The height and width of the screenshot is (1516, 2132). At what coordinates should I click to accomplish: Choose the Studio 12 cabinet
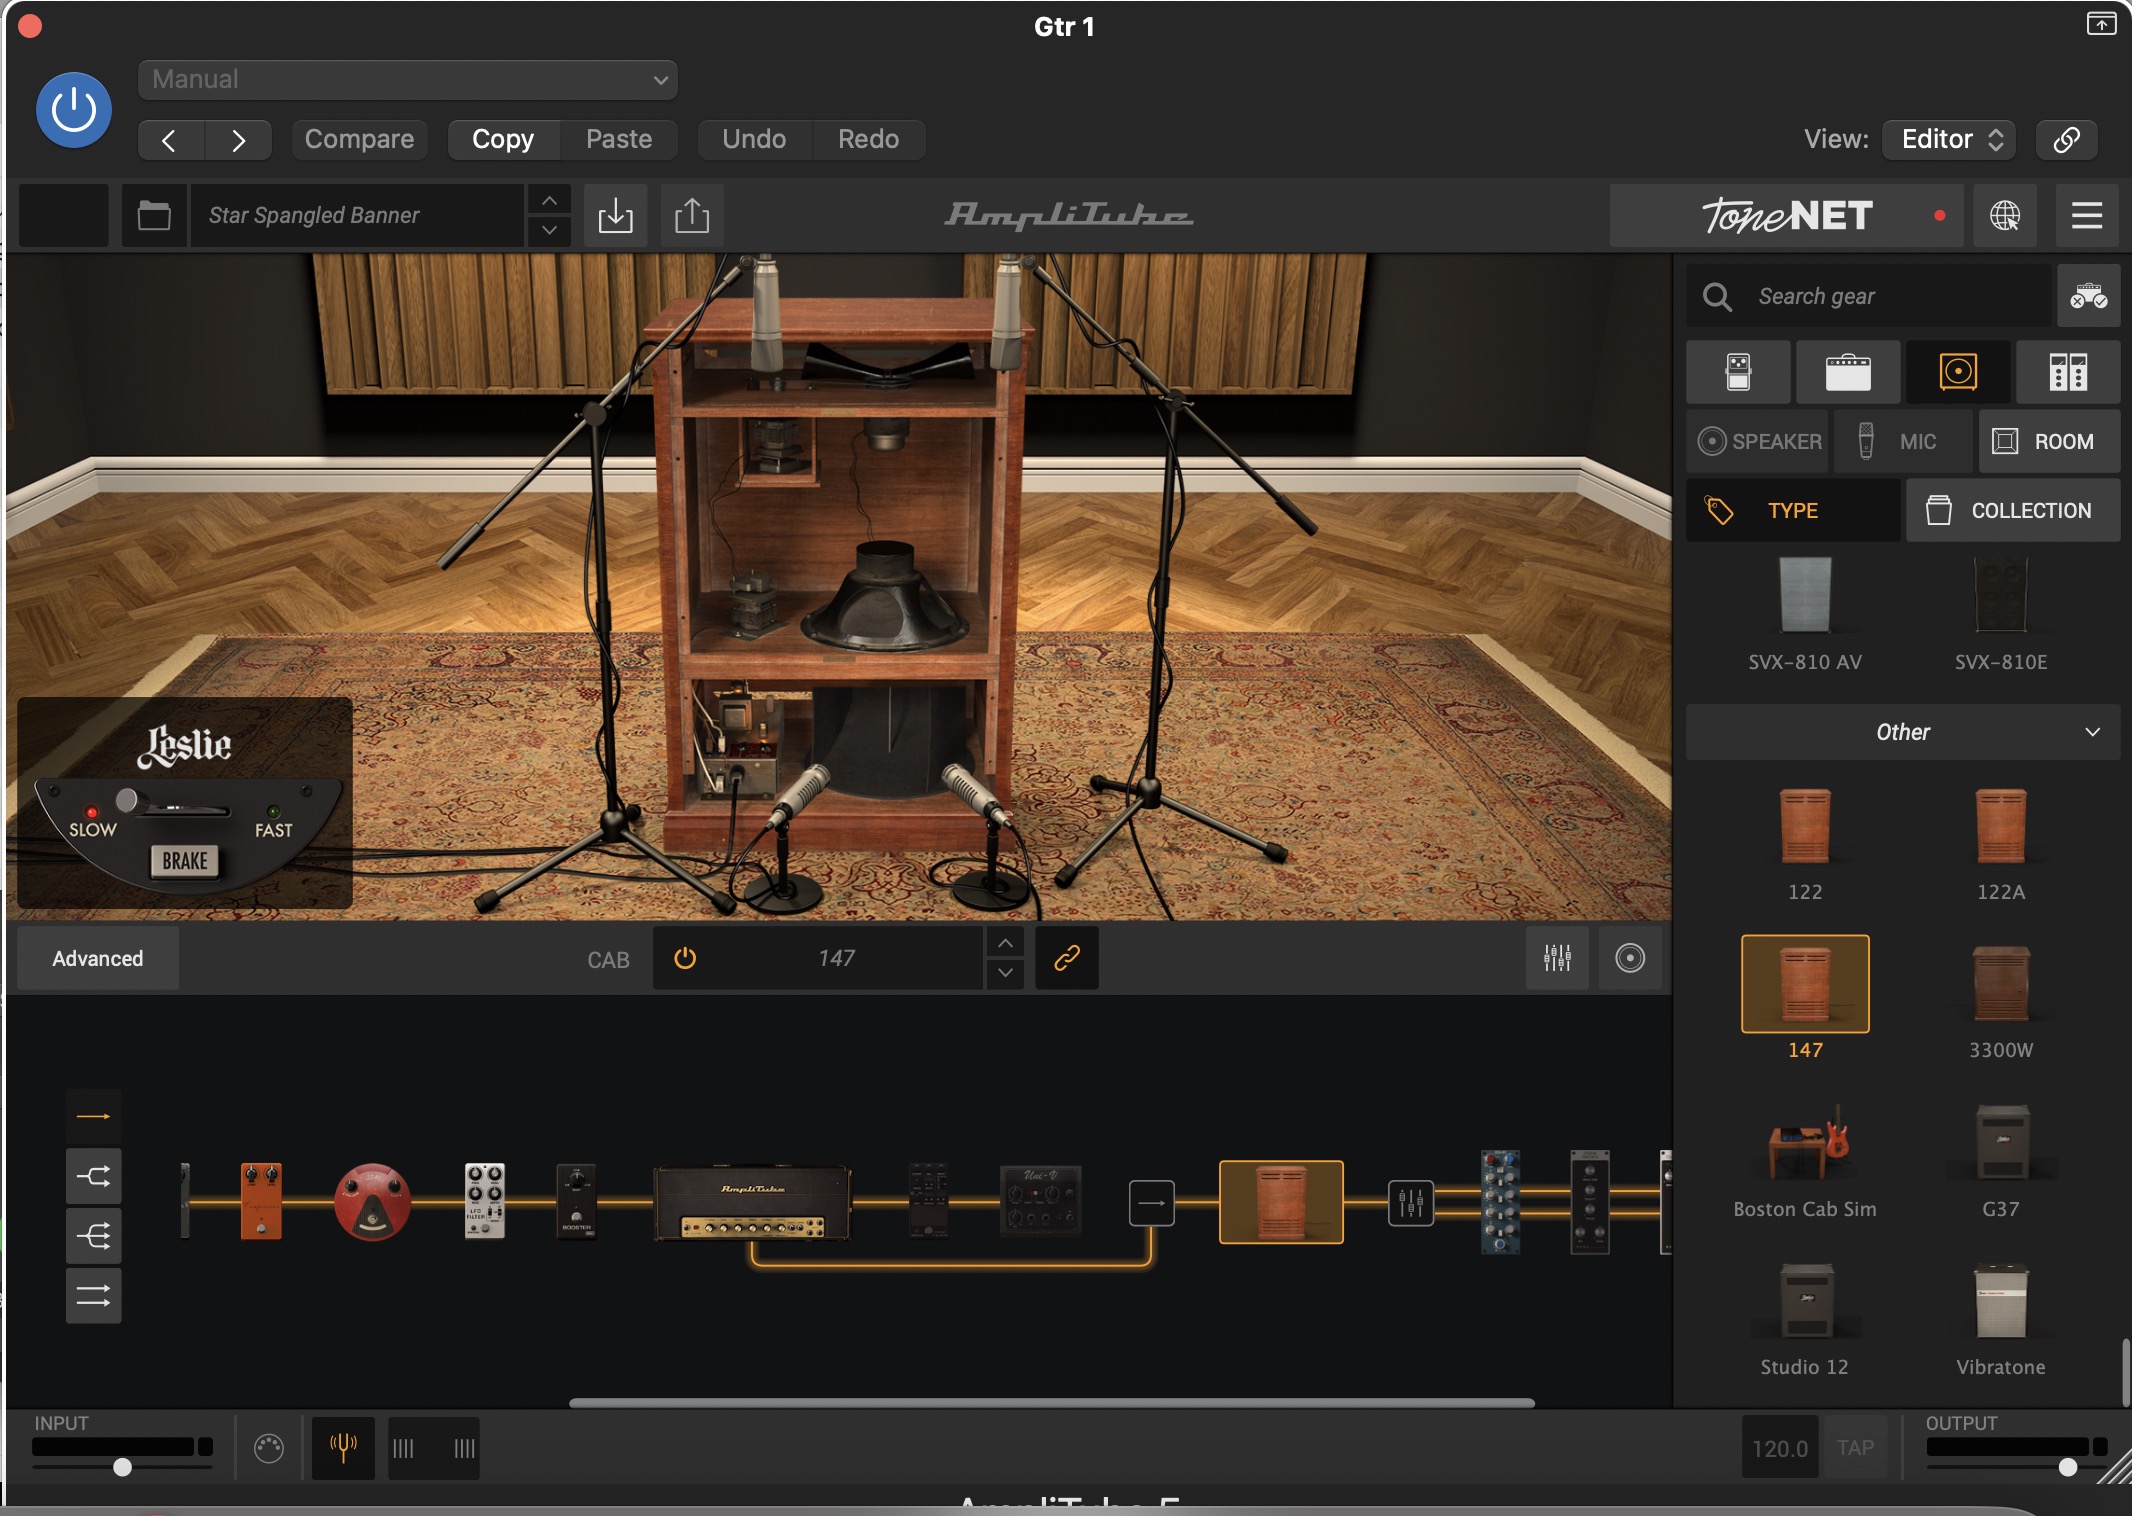(1805, 1318)
